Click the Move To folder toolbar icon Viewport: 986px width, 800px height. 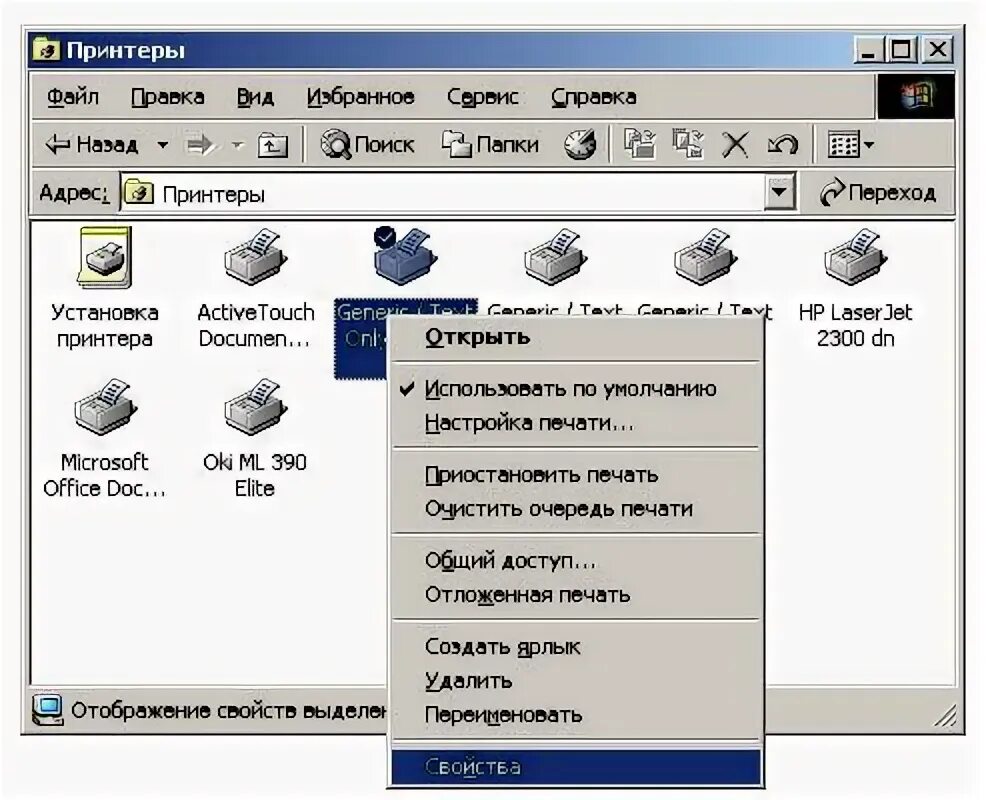(639, 144)
